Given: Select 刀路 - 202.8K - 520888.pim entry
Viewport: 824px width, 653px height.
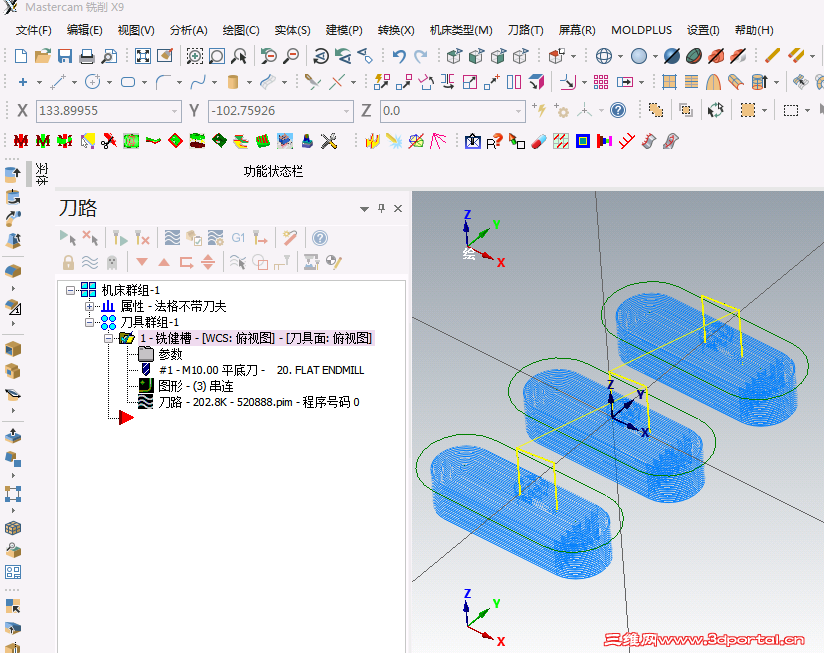Looking at the screenshot, I should [259, 402].
